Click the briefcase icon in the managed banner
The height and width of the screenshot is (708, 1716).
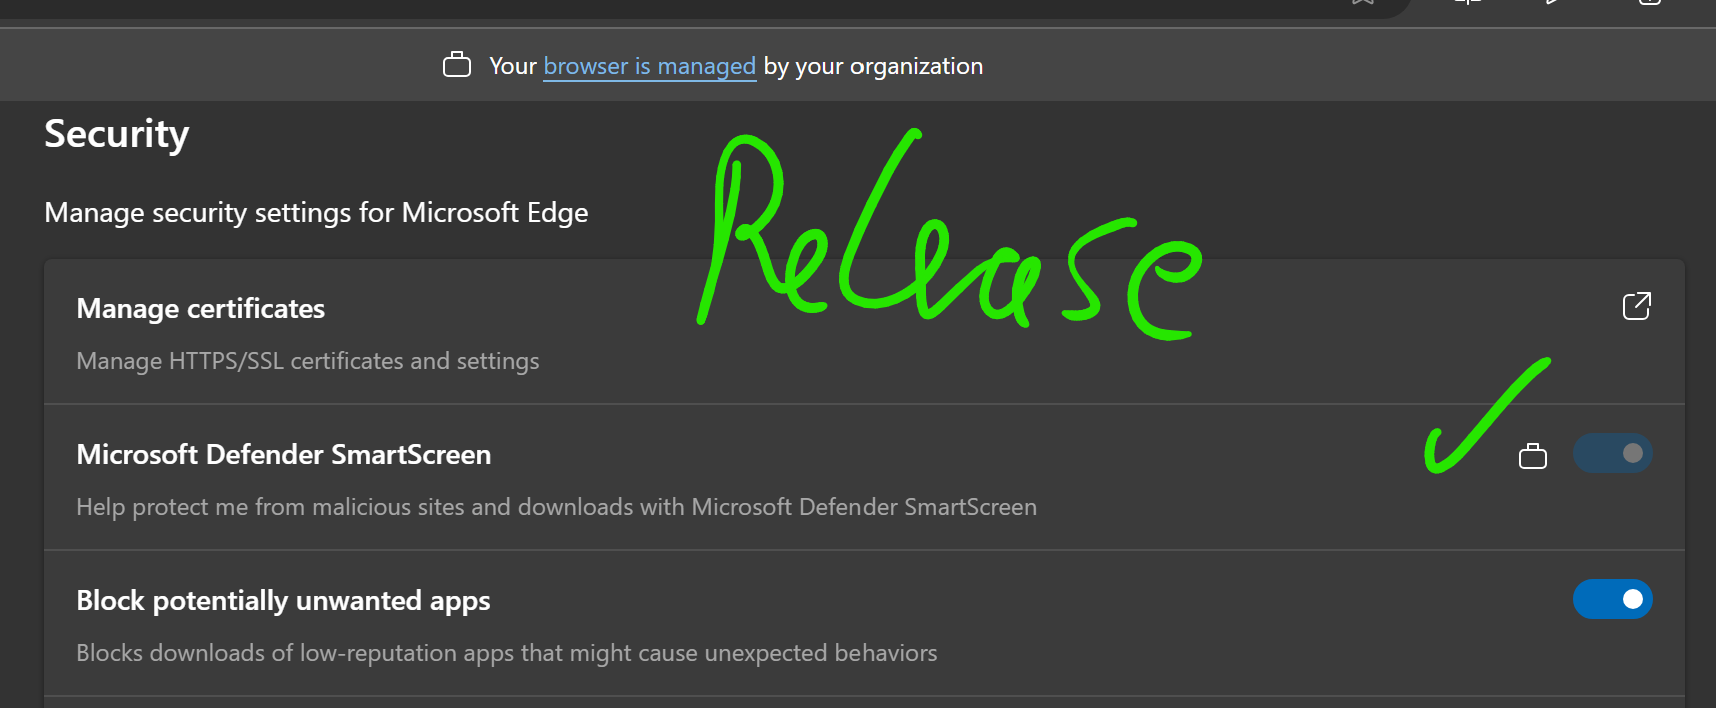click(457, 65)
